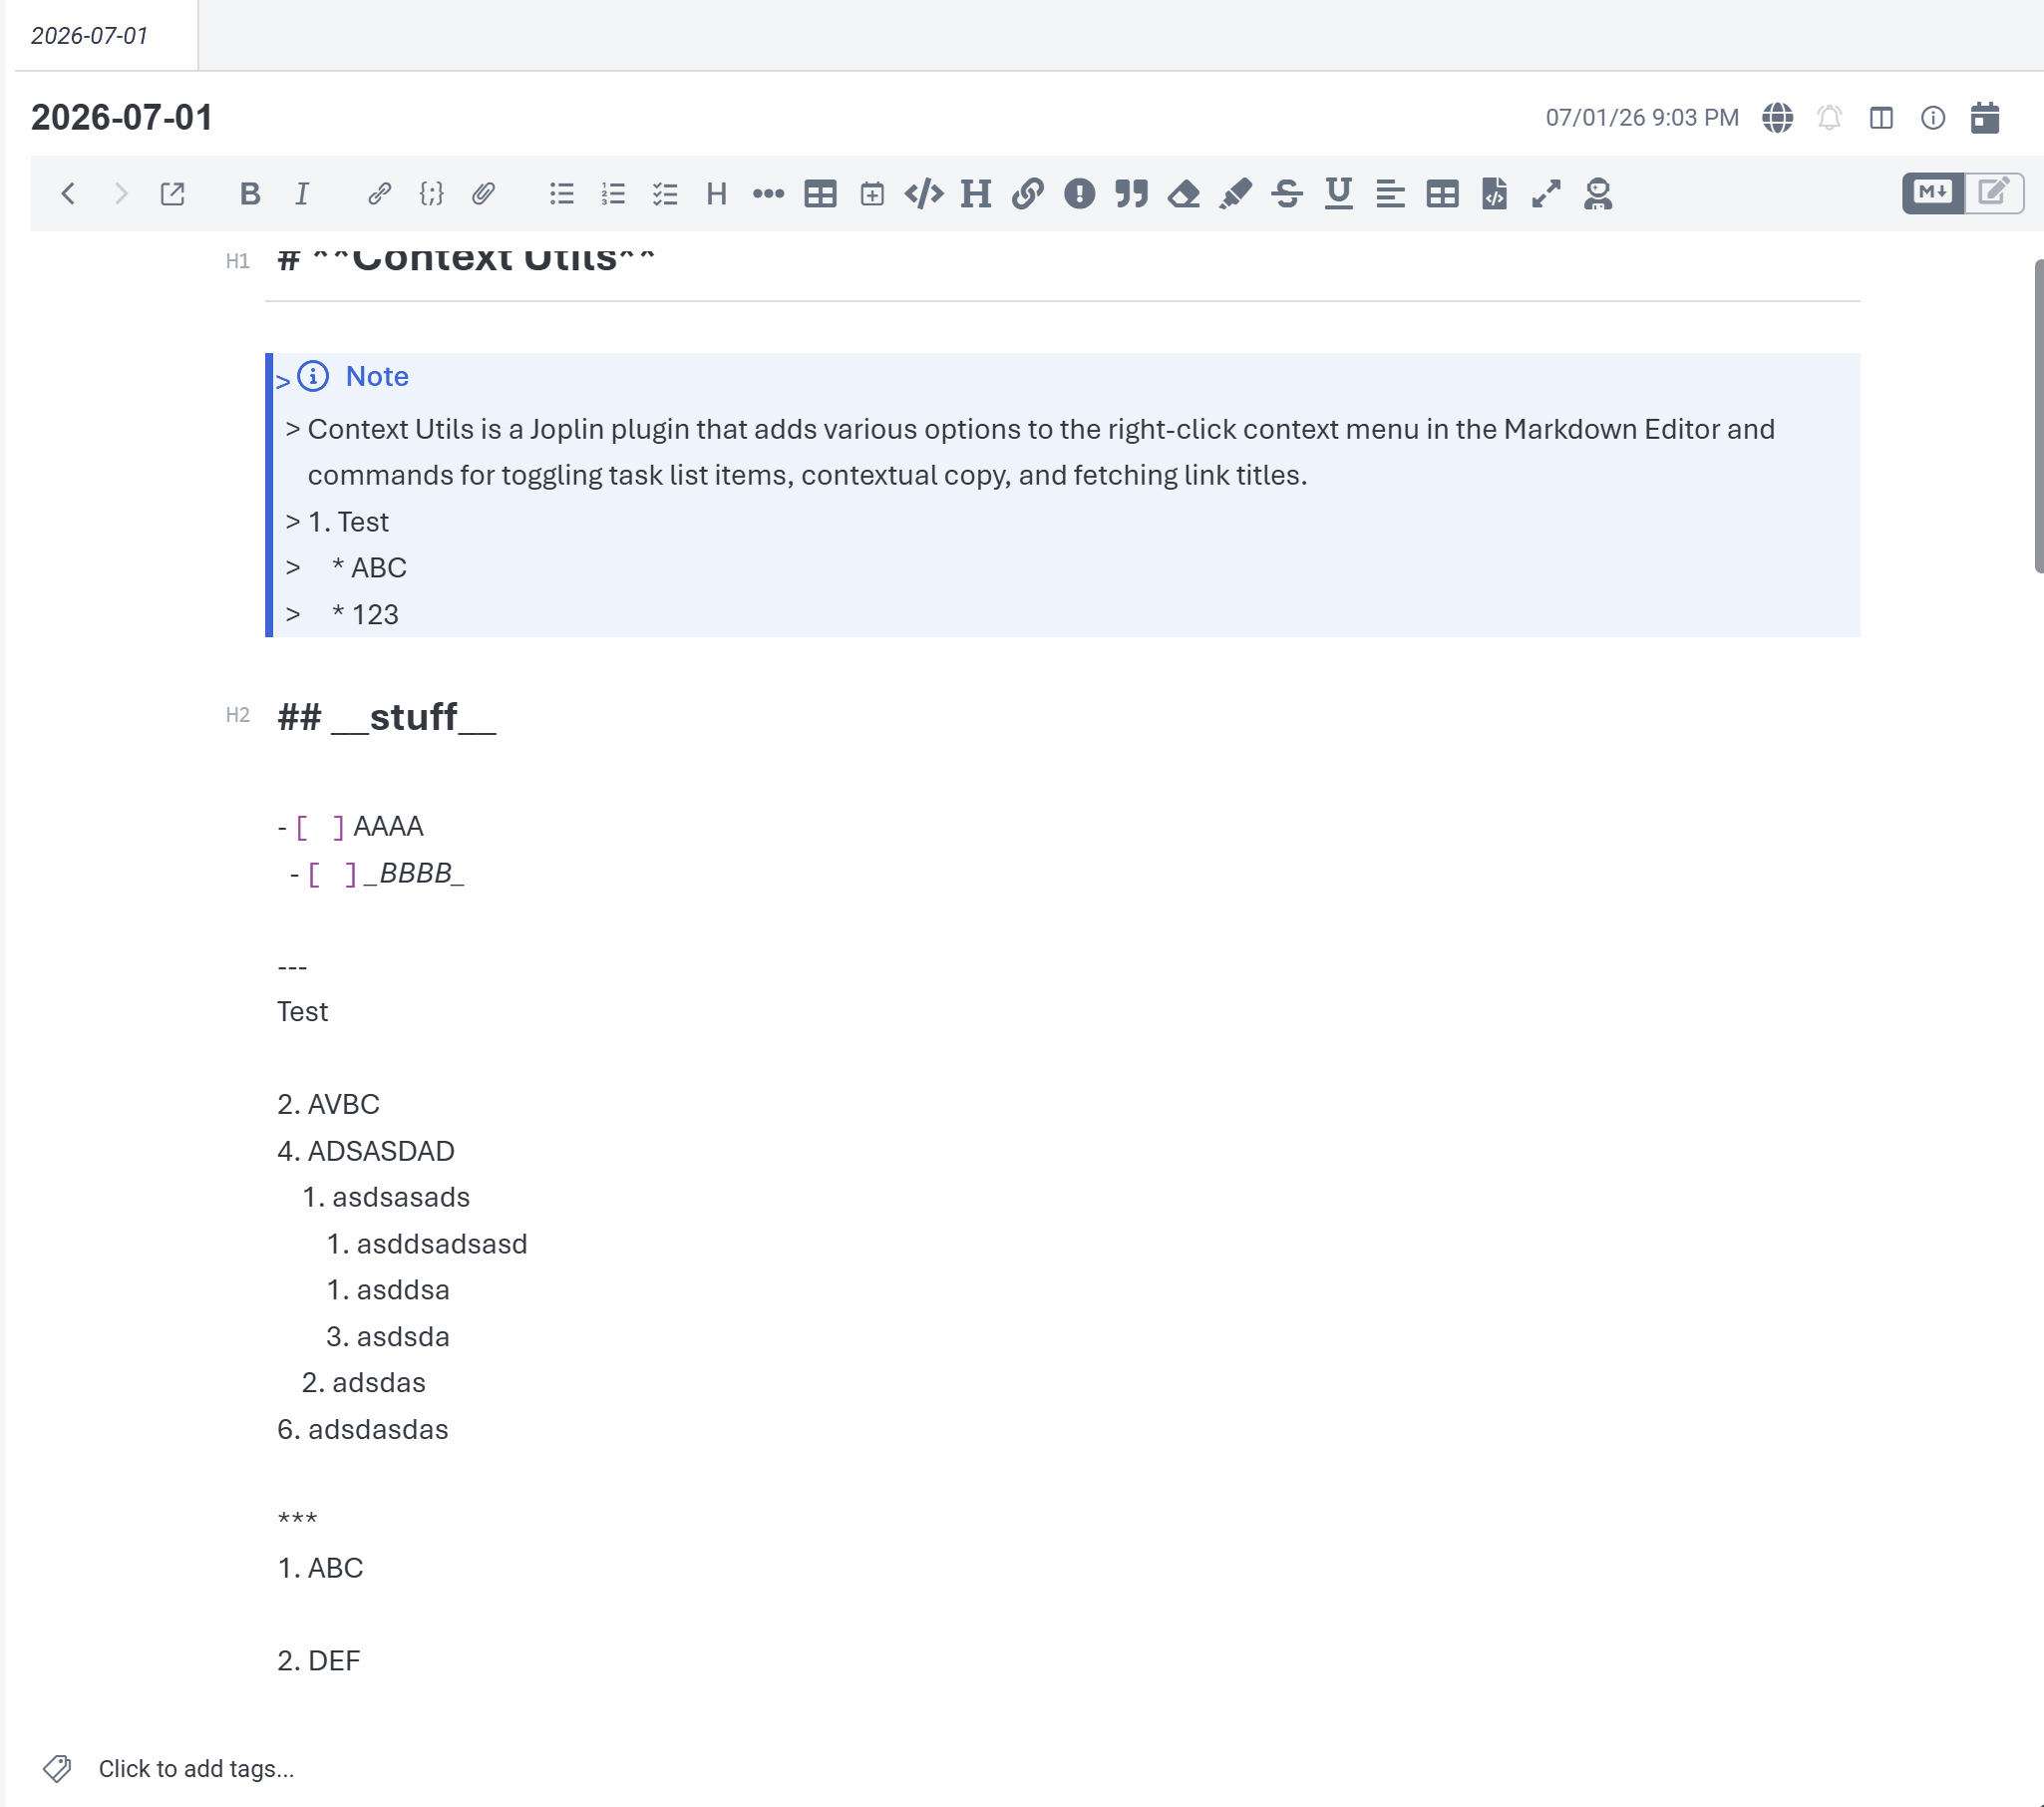Click the '2. DEF' list line

click(318, 1661)
